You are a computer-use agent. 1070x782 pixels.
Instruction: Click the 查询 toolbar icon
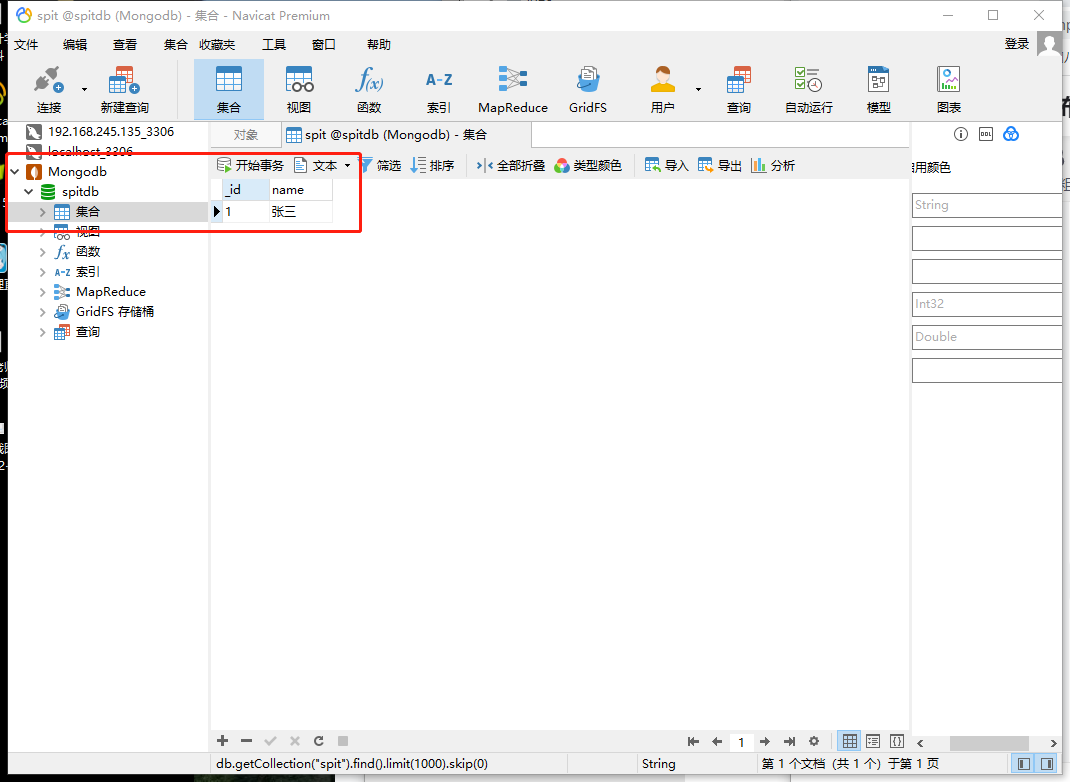[x=738, y=89]
